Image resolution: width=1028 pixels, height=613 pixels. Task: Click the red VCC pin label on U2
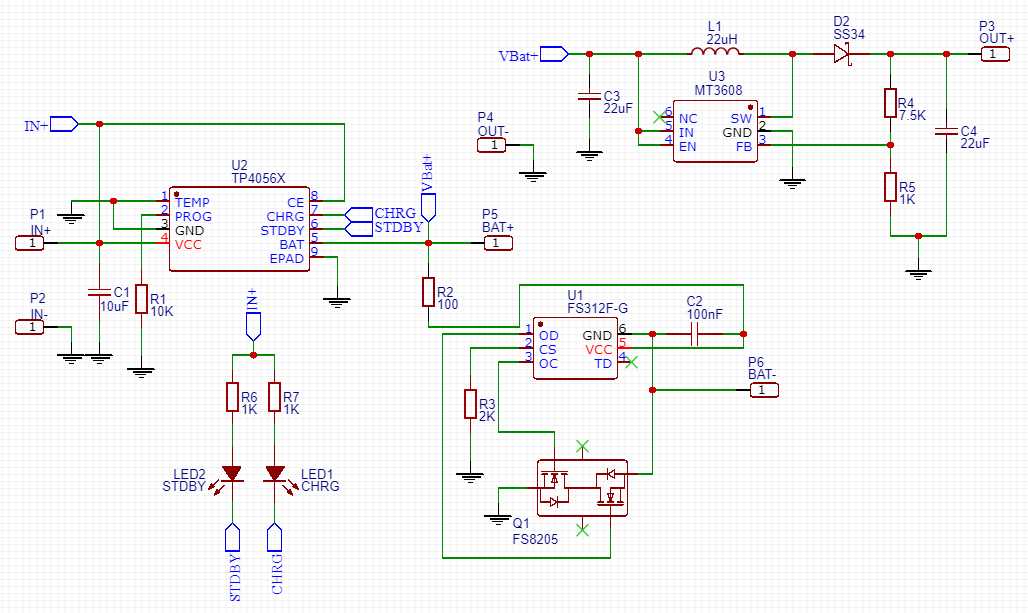[x=188, y=245]
